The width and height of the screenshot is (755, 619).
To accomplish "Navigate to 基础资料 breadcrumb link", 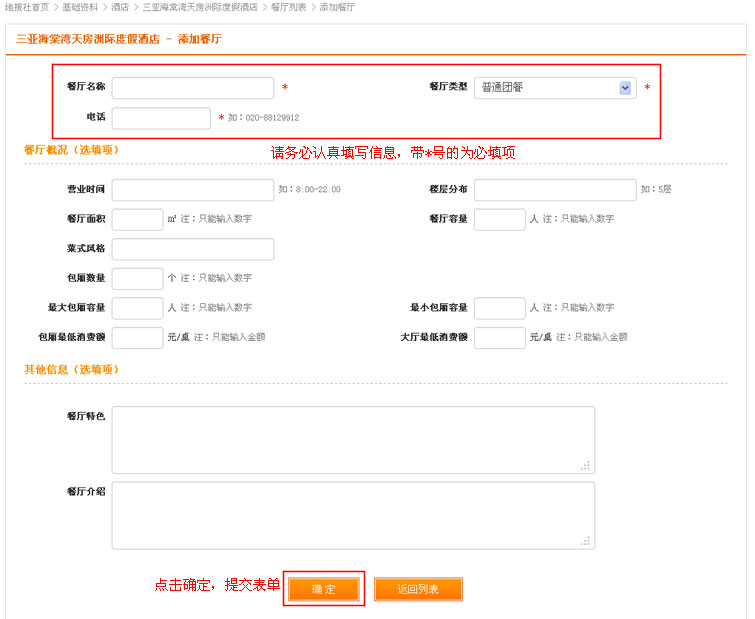I will (80, 7).
